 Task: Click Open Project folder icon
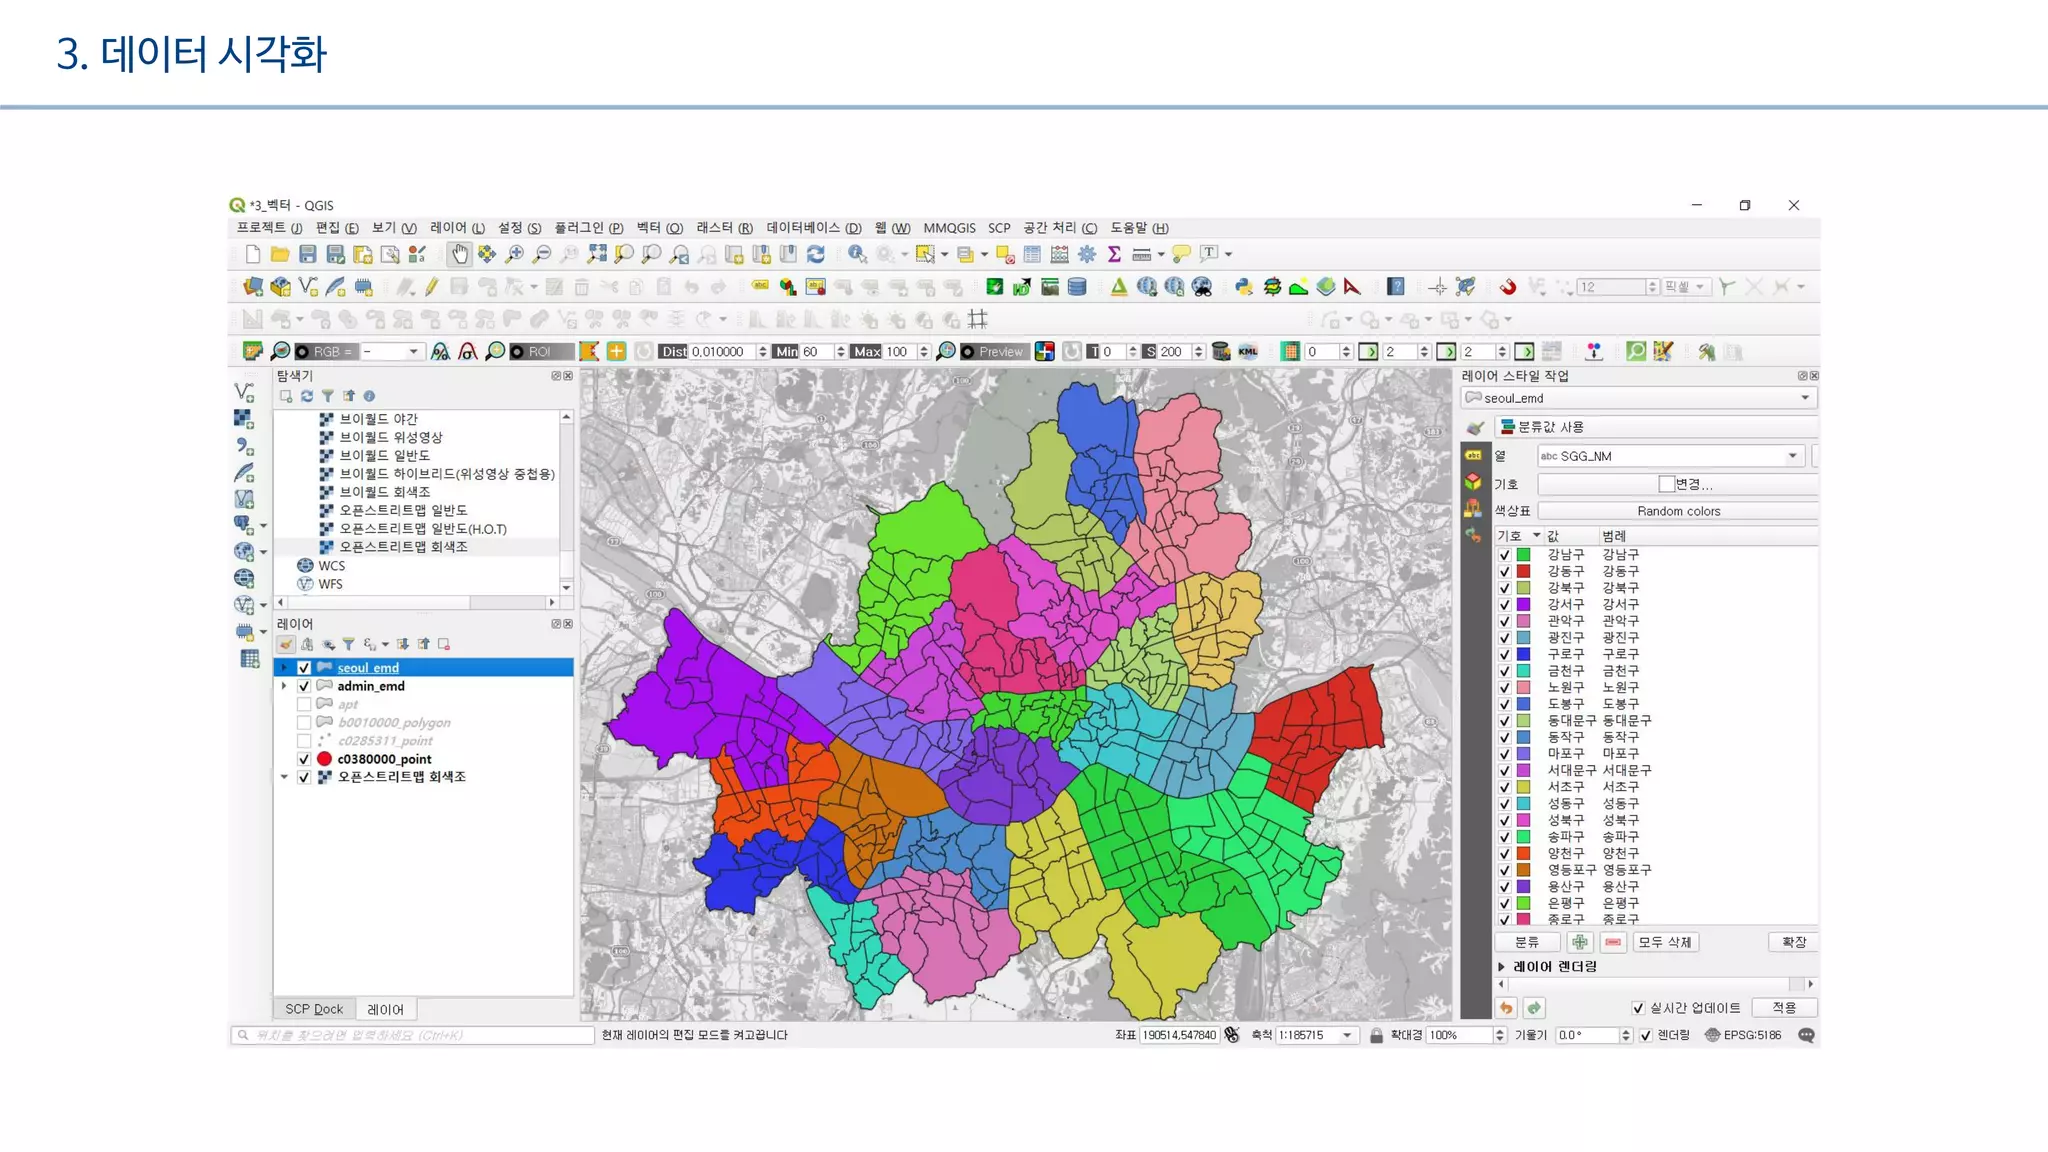click(280, 254)
